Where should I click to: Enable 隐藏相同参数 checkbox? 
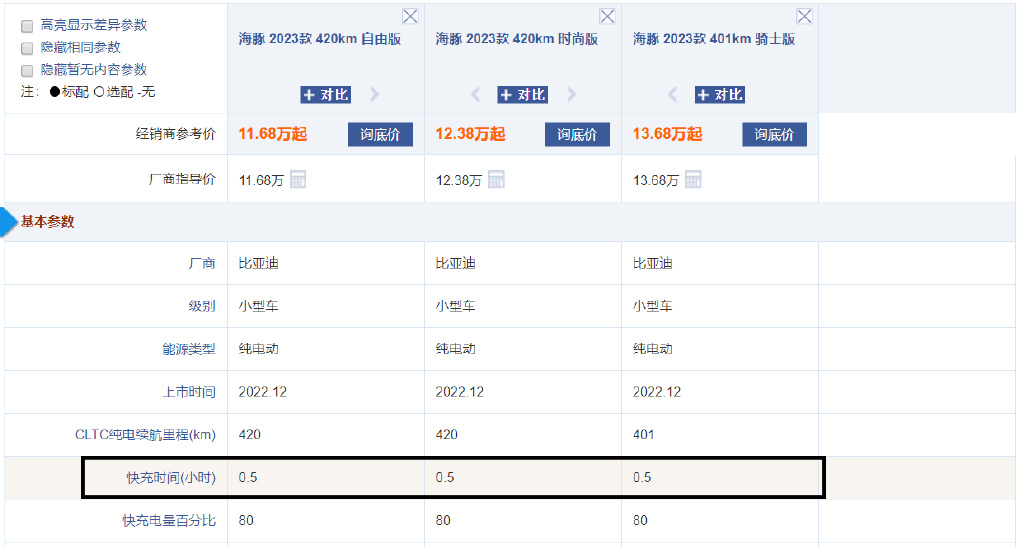(x=27, y=48)
